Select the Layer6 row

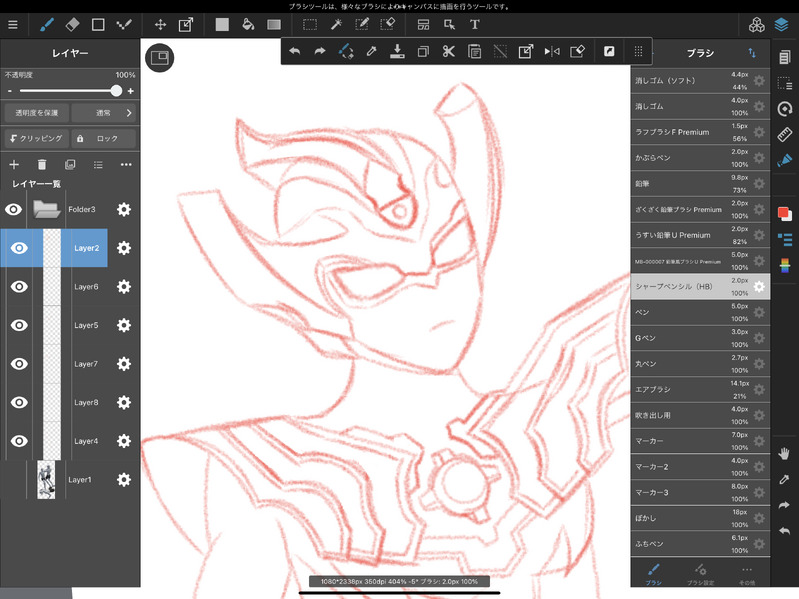70,287
